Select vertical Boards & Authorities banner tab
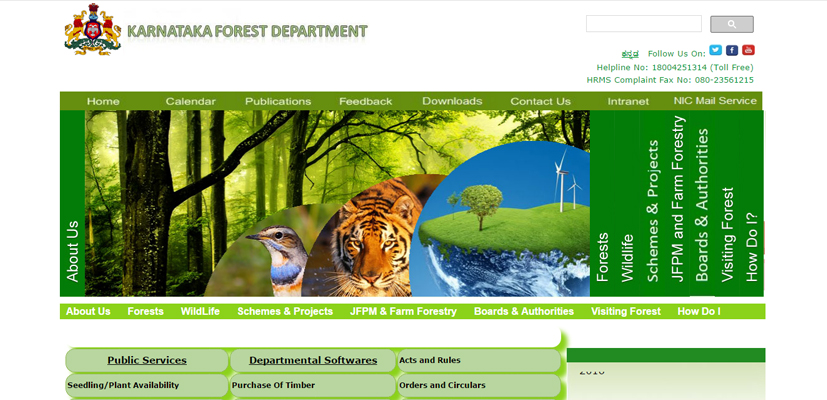 (x=702, y=203)
